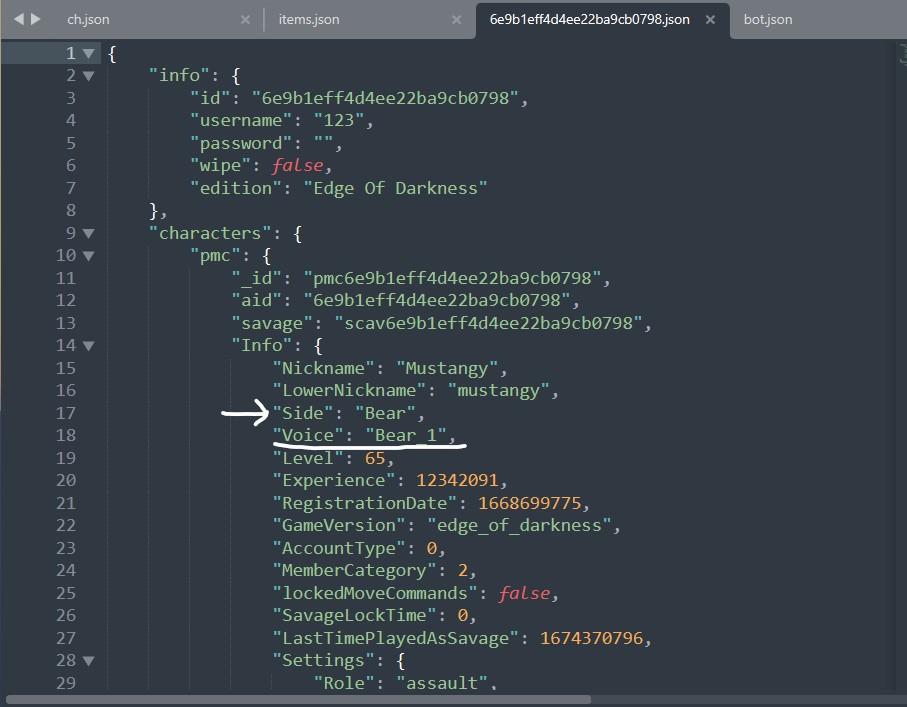Close the ch.json tab

(x=245, y=20)
